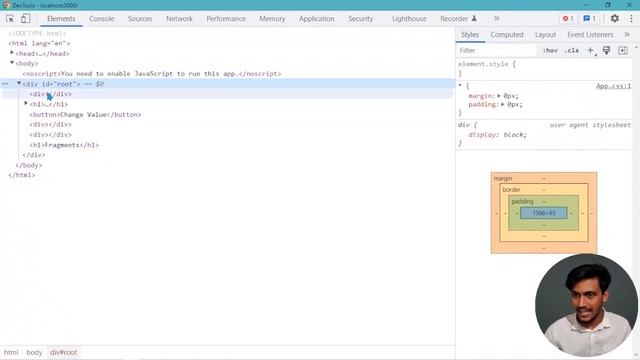Select the Styles tab
Screen dimensions: 640x360
[x=470, y=35]
